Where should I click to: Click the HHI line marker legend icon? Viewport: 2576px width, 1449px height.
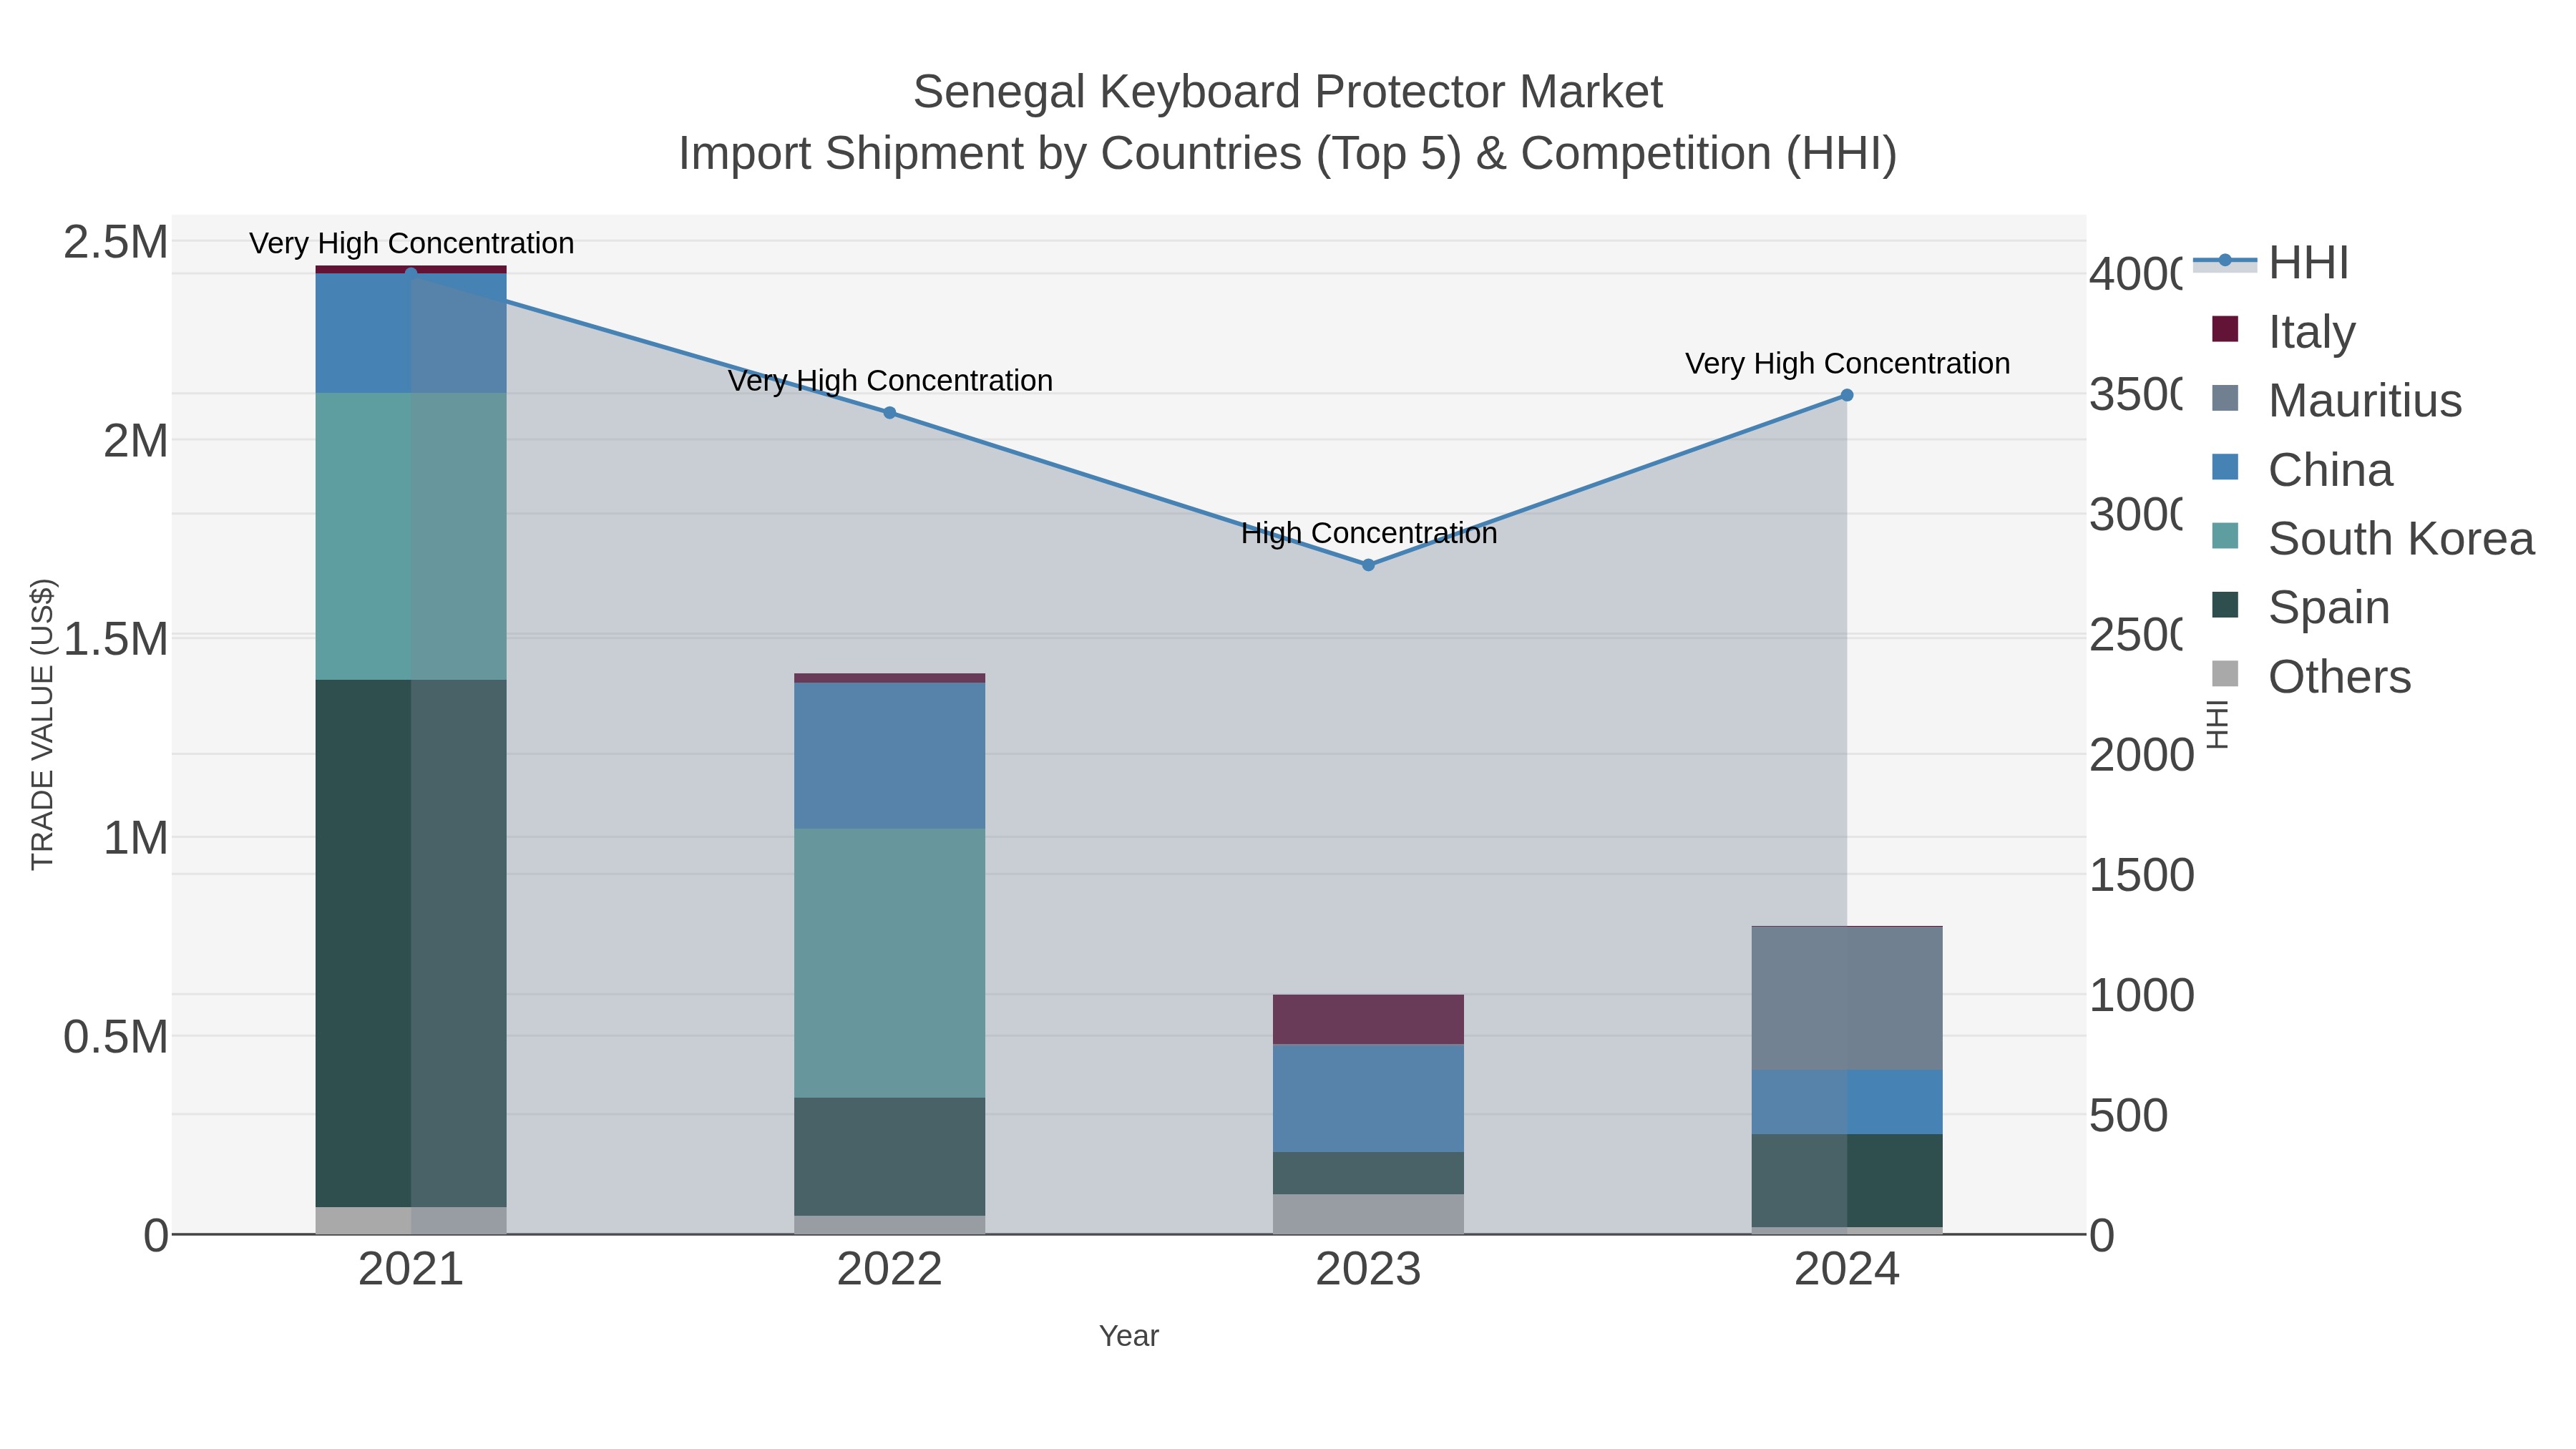2225,261
